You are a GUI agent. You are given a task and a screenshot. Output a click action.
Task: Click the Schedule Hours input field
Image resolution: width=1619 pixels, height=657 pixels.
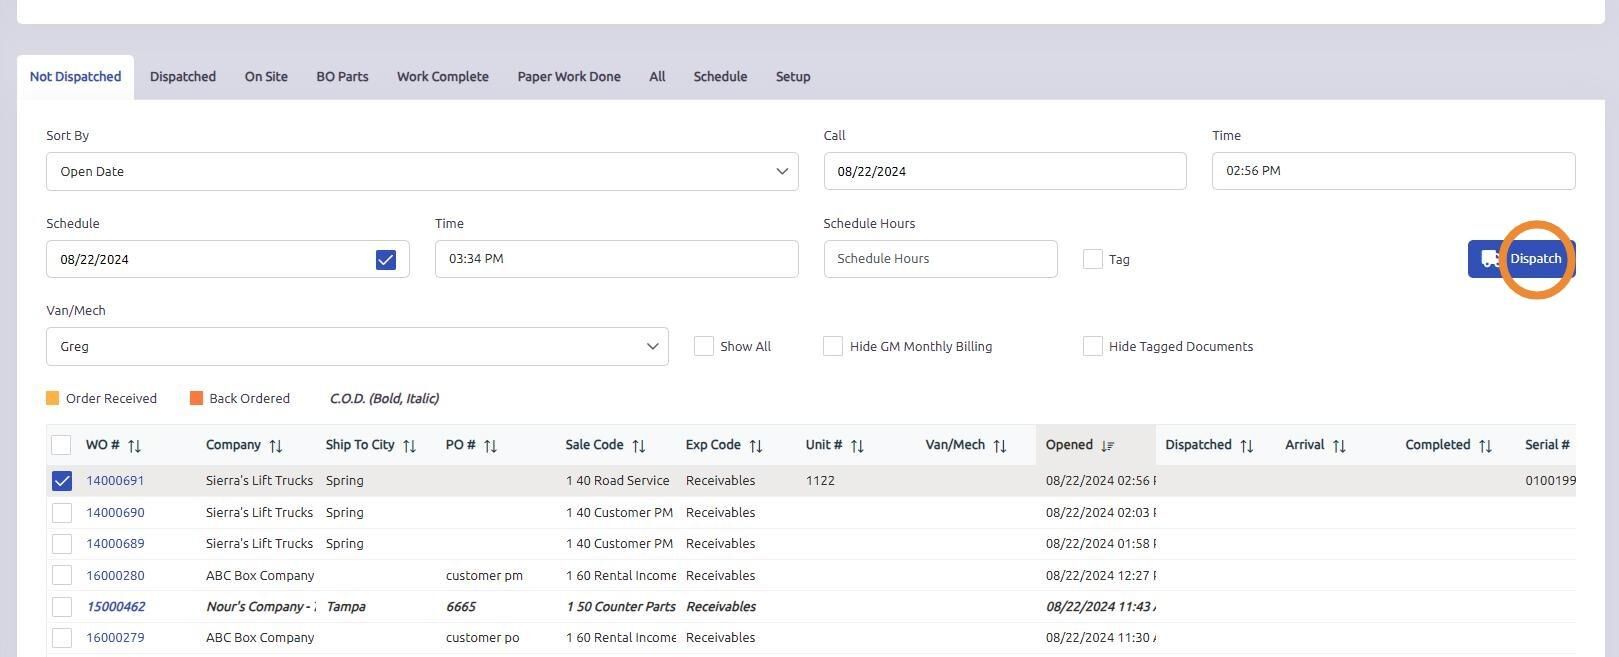click(939, 259)
